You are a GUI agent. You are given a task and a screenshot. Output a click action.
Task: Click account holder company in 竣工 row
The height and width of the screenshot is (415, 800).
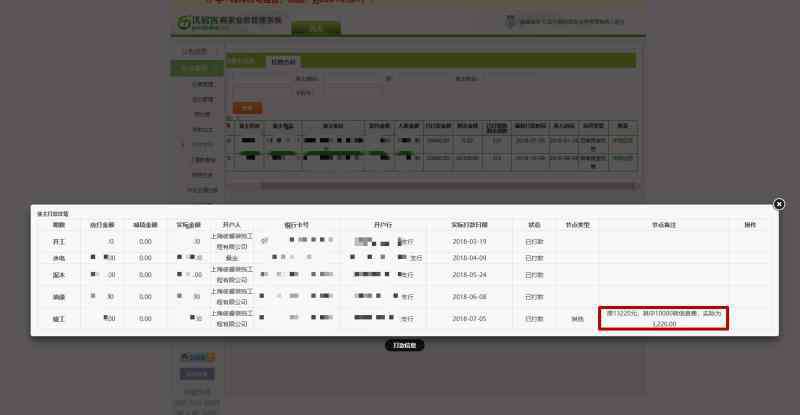[x=232, y=319]
